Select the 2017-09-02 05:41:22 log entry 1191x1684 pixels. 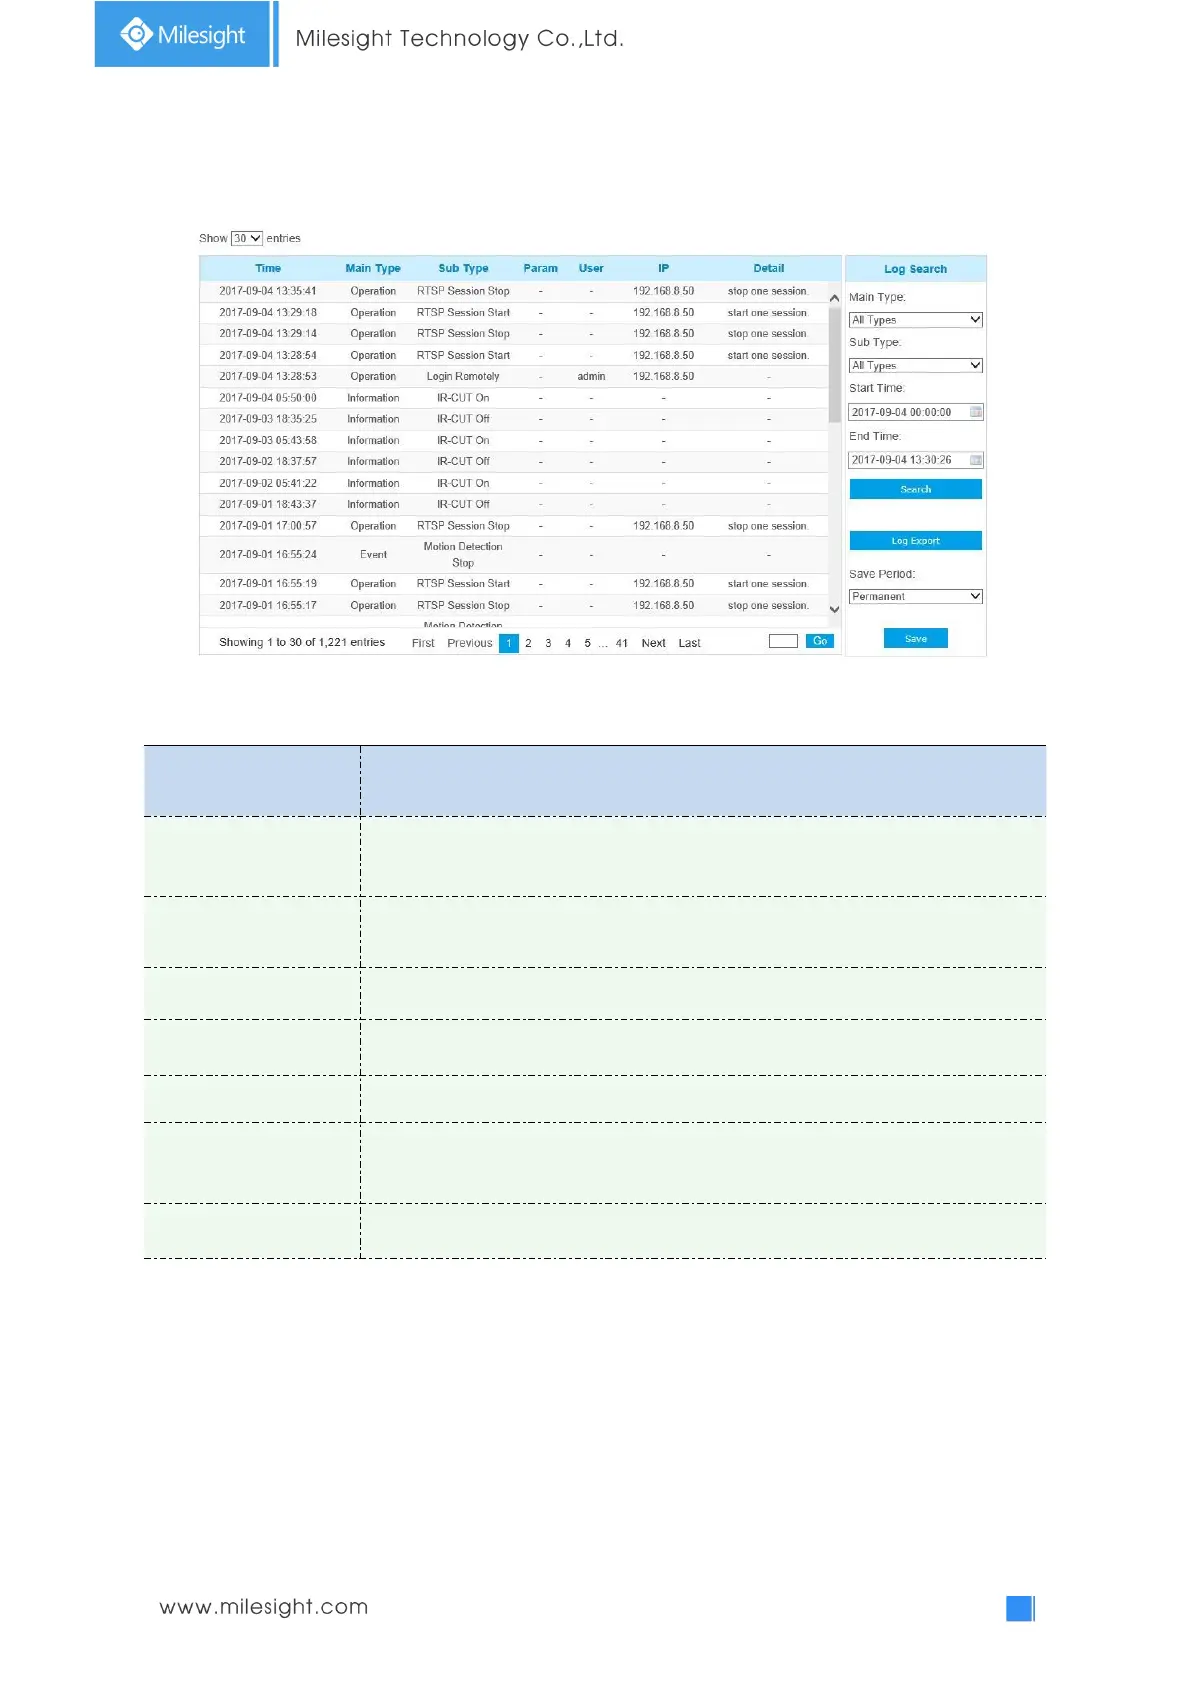coord(514,483)
